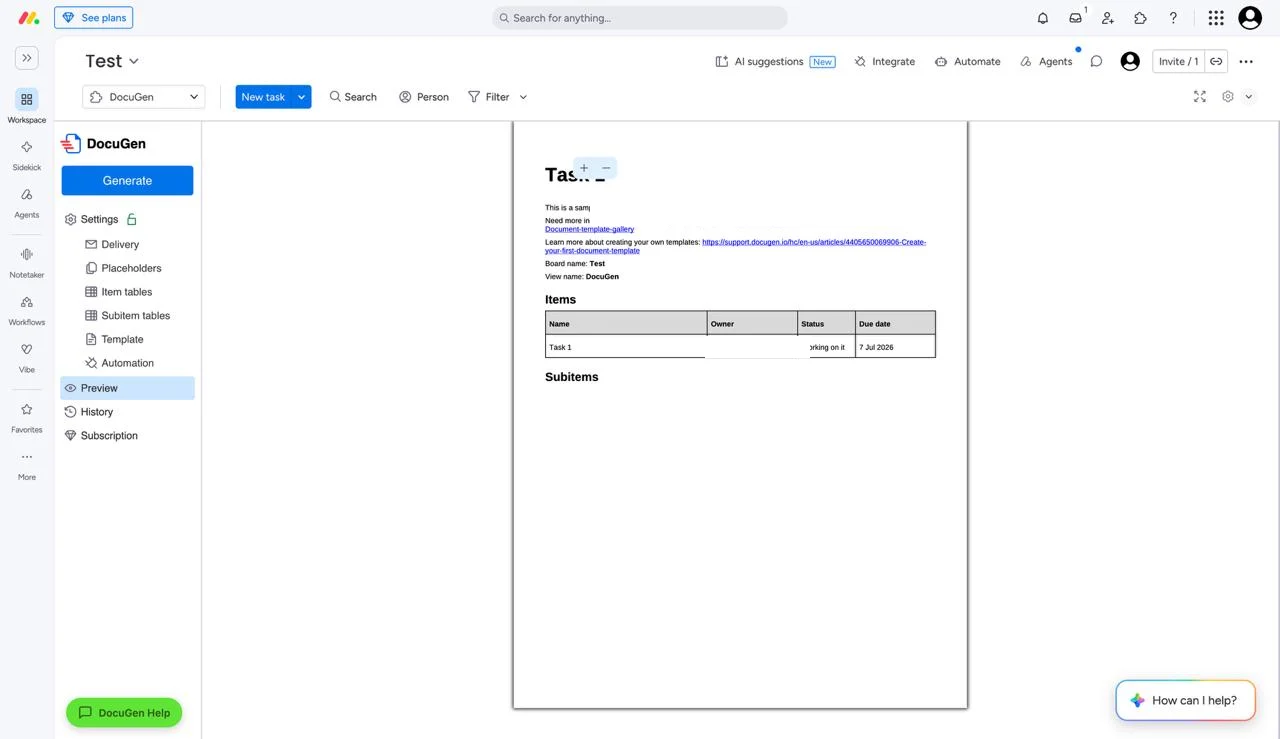Open the Delivery settings

112,244
